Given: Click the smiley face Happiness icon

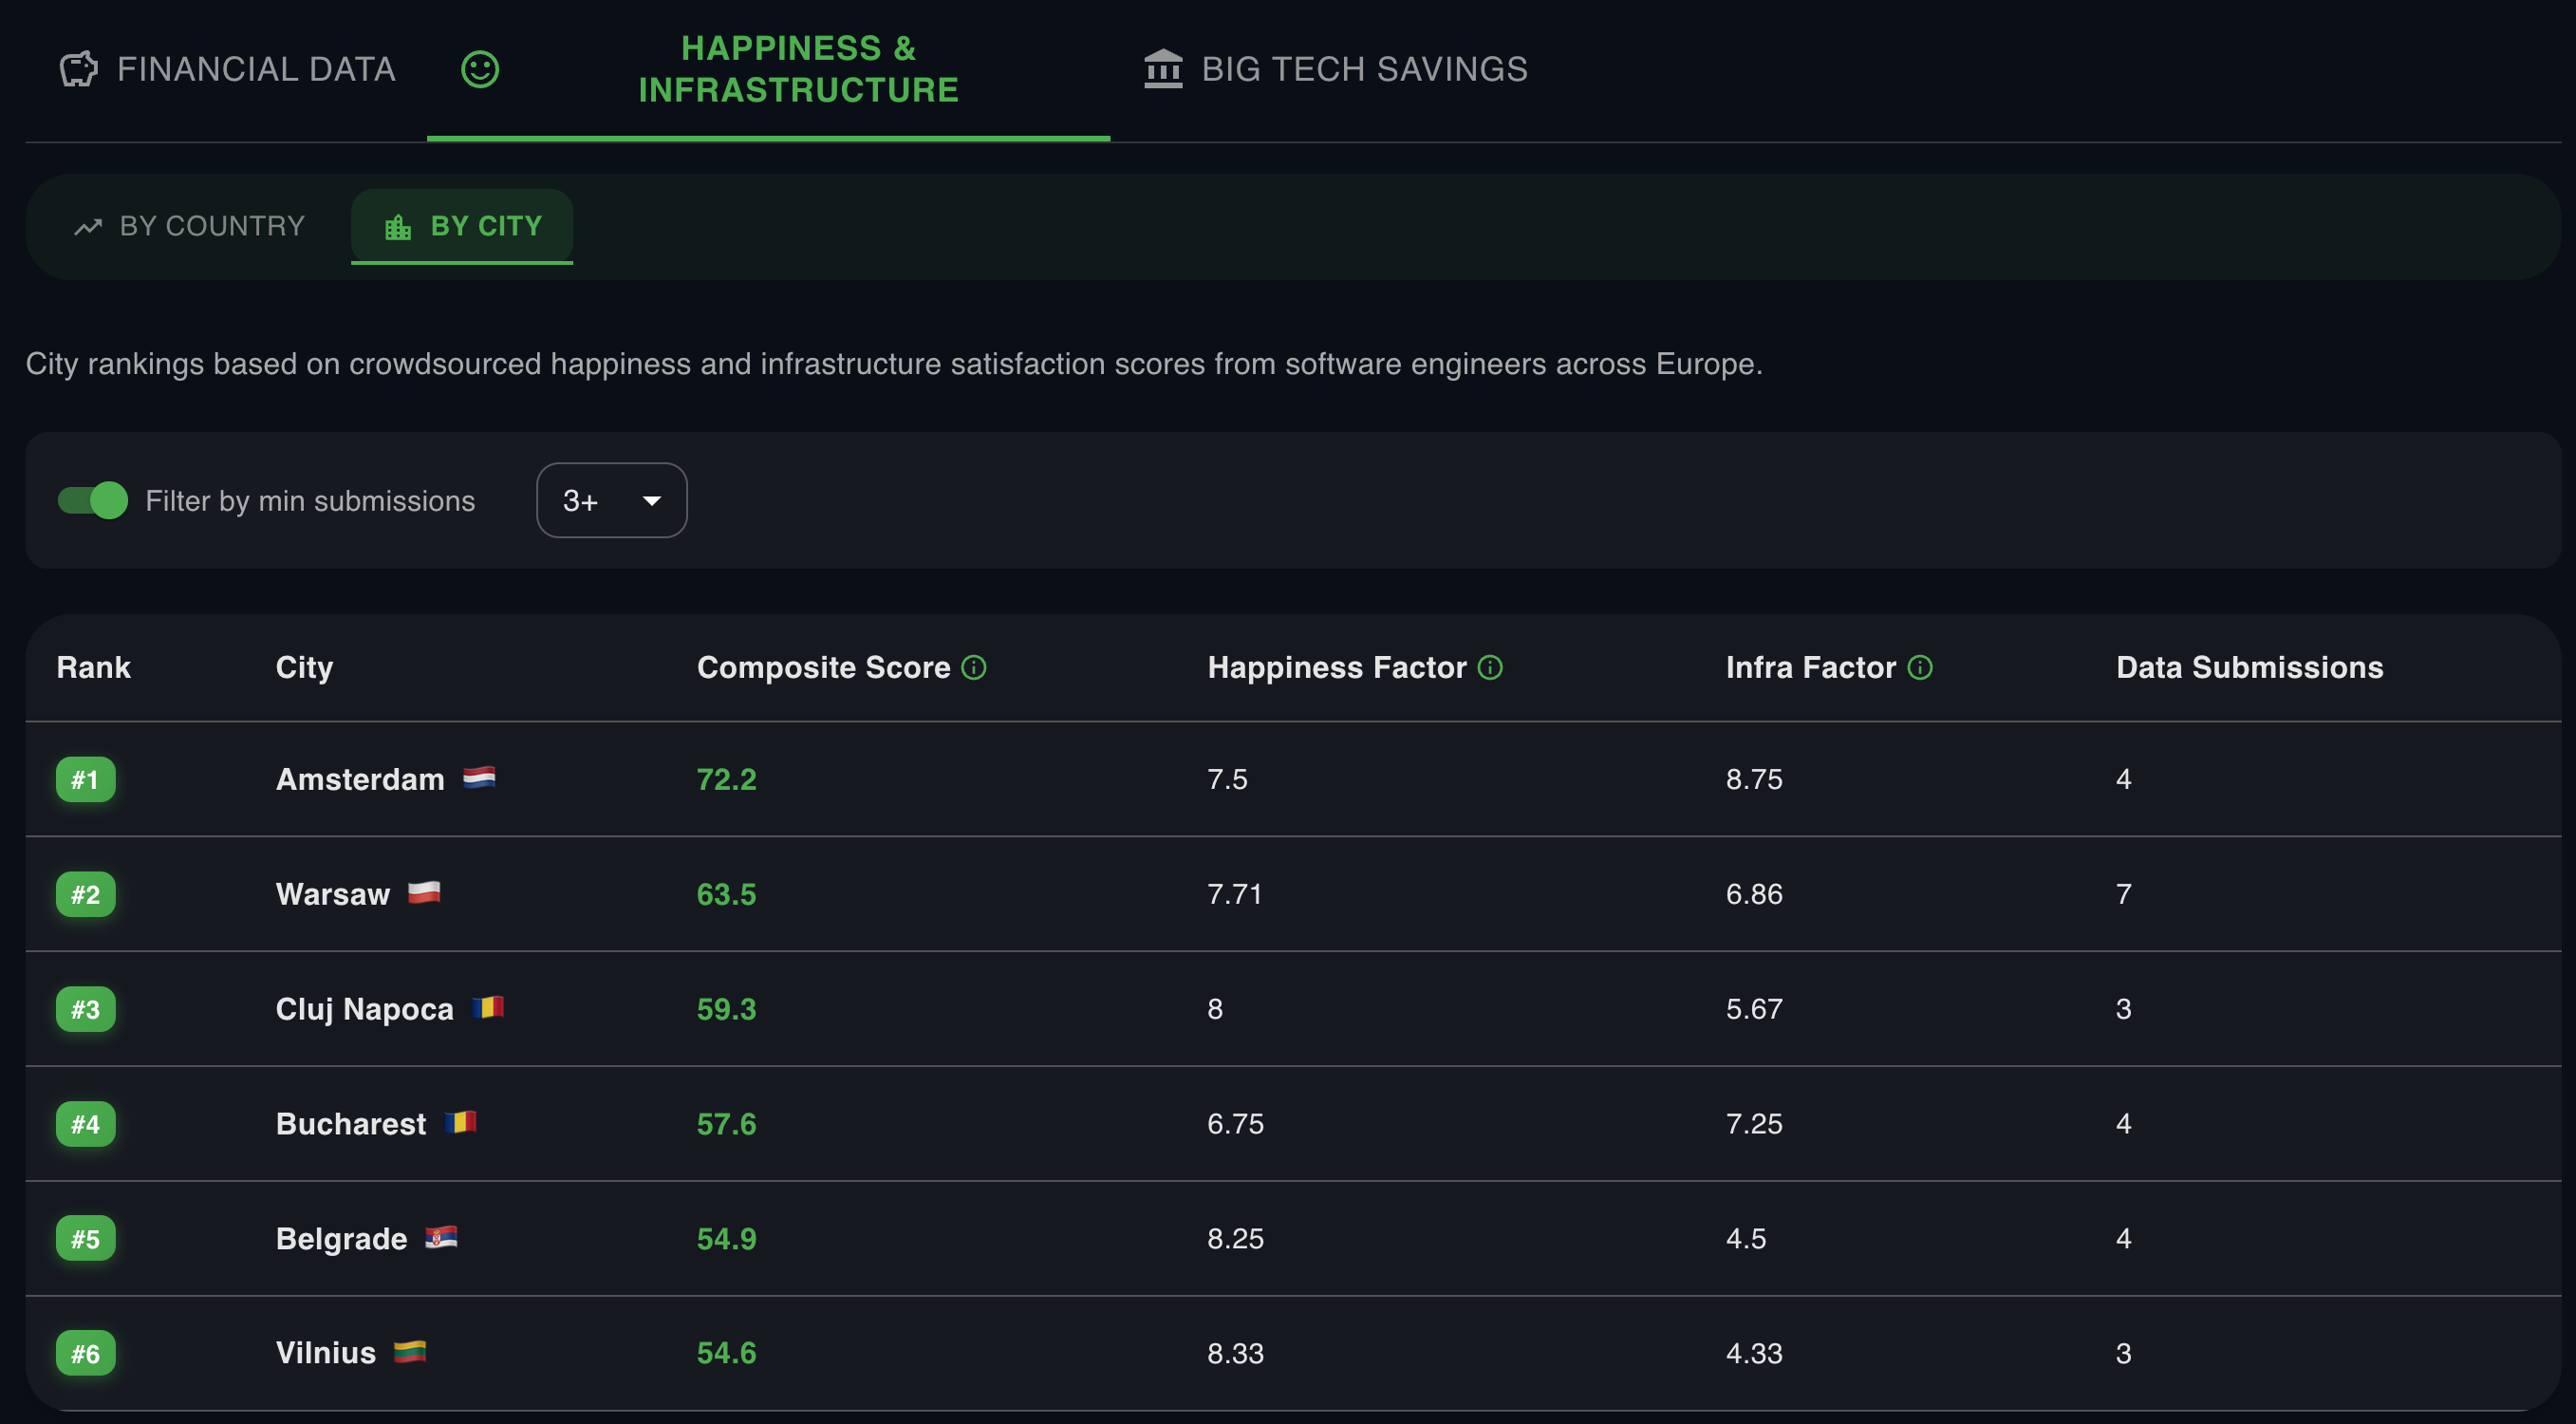Looking at the screenshot, I should tap(480, 69).
